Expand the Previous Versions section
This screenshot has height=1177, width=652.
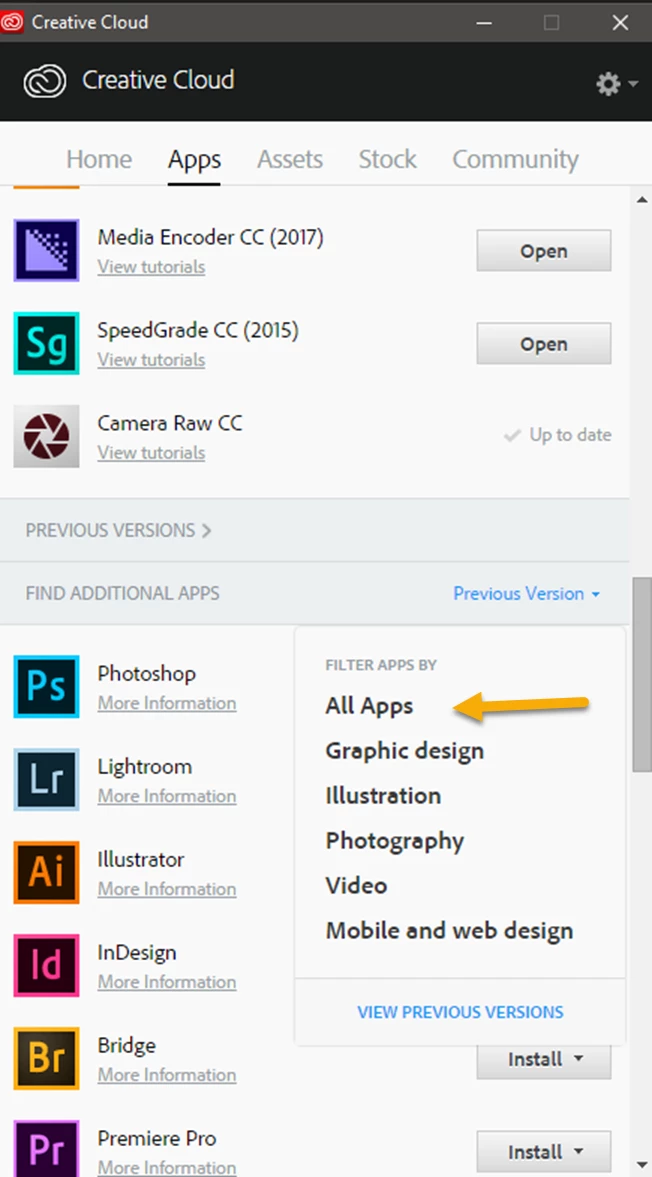click(119, 530)
